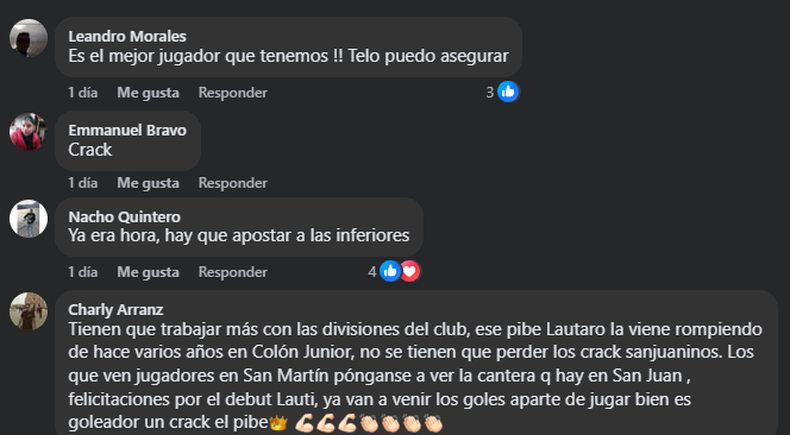Viewport: 790px width, 435px height.
Task: Visit Nacho Quintero's profile via name
Action: 124,217
